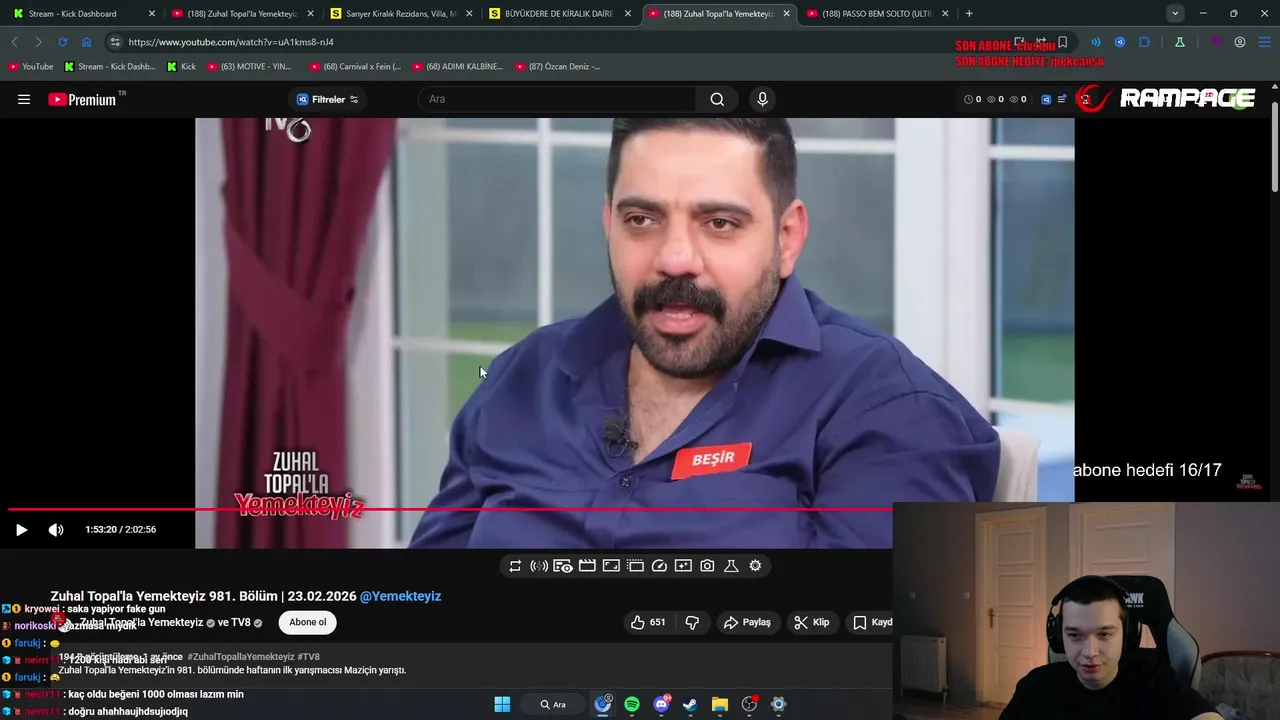Screen dimensions: 1280x720
Task: Create a clip with Klip button
Action: tap(811, 622)
